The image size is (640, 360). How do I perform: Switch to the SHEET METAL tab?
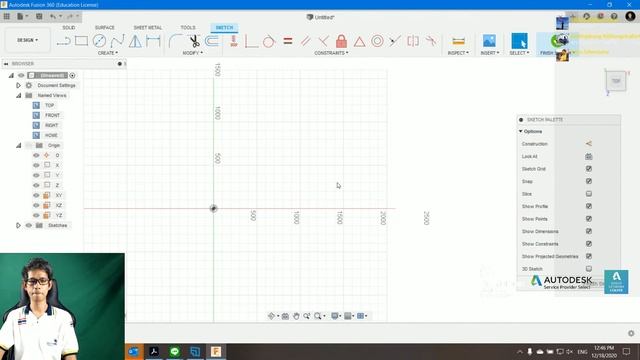tap(148, 27)
